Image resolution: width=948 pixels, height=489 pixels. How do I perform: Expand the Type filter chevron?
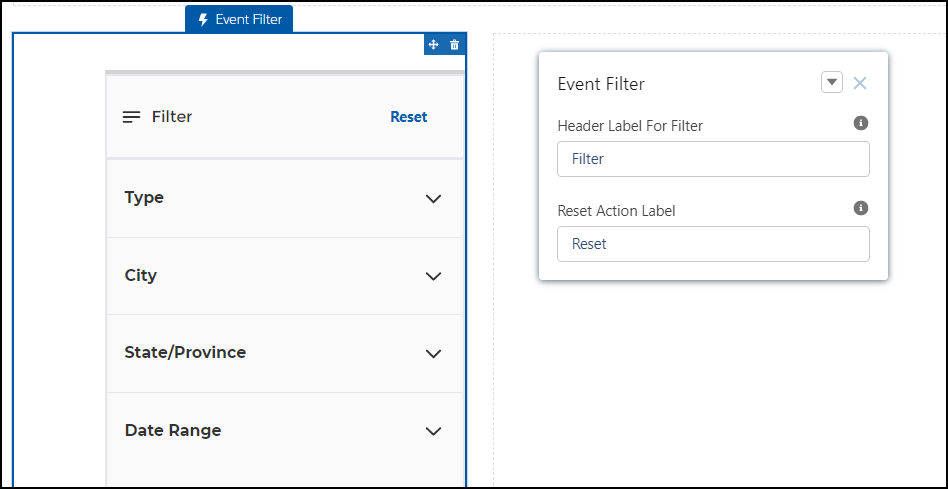[x=433, y=199]
